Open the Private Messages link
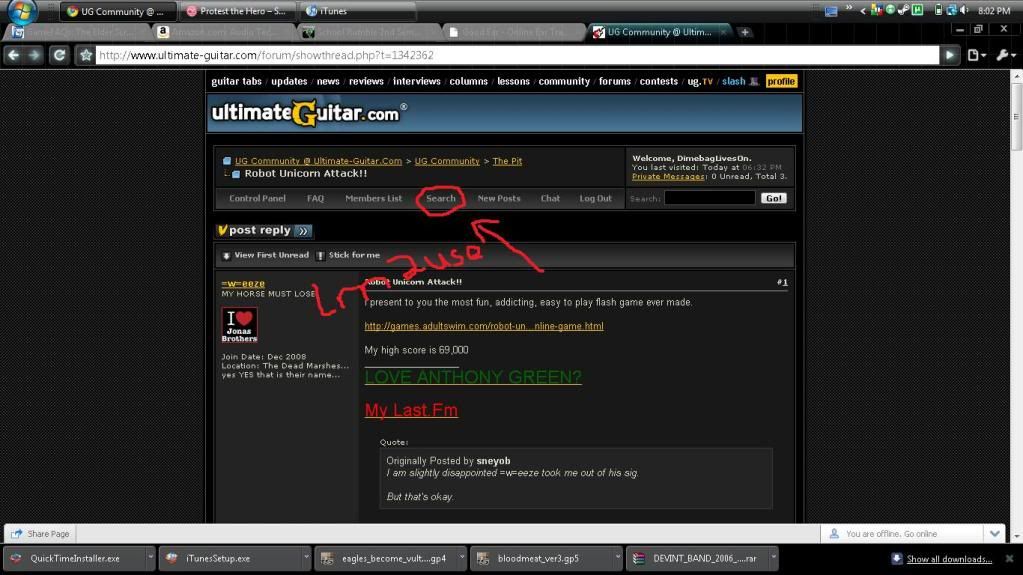The width and height of the screenshot is (1023, 575). (668, 177)
